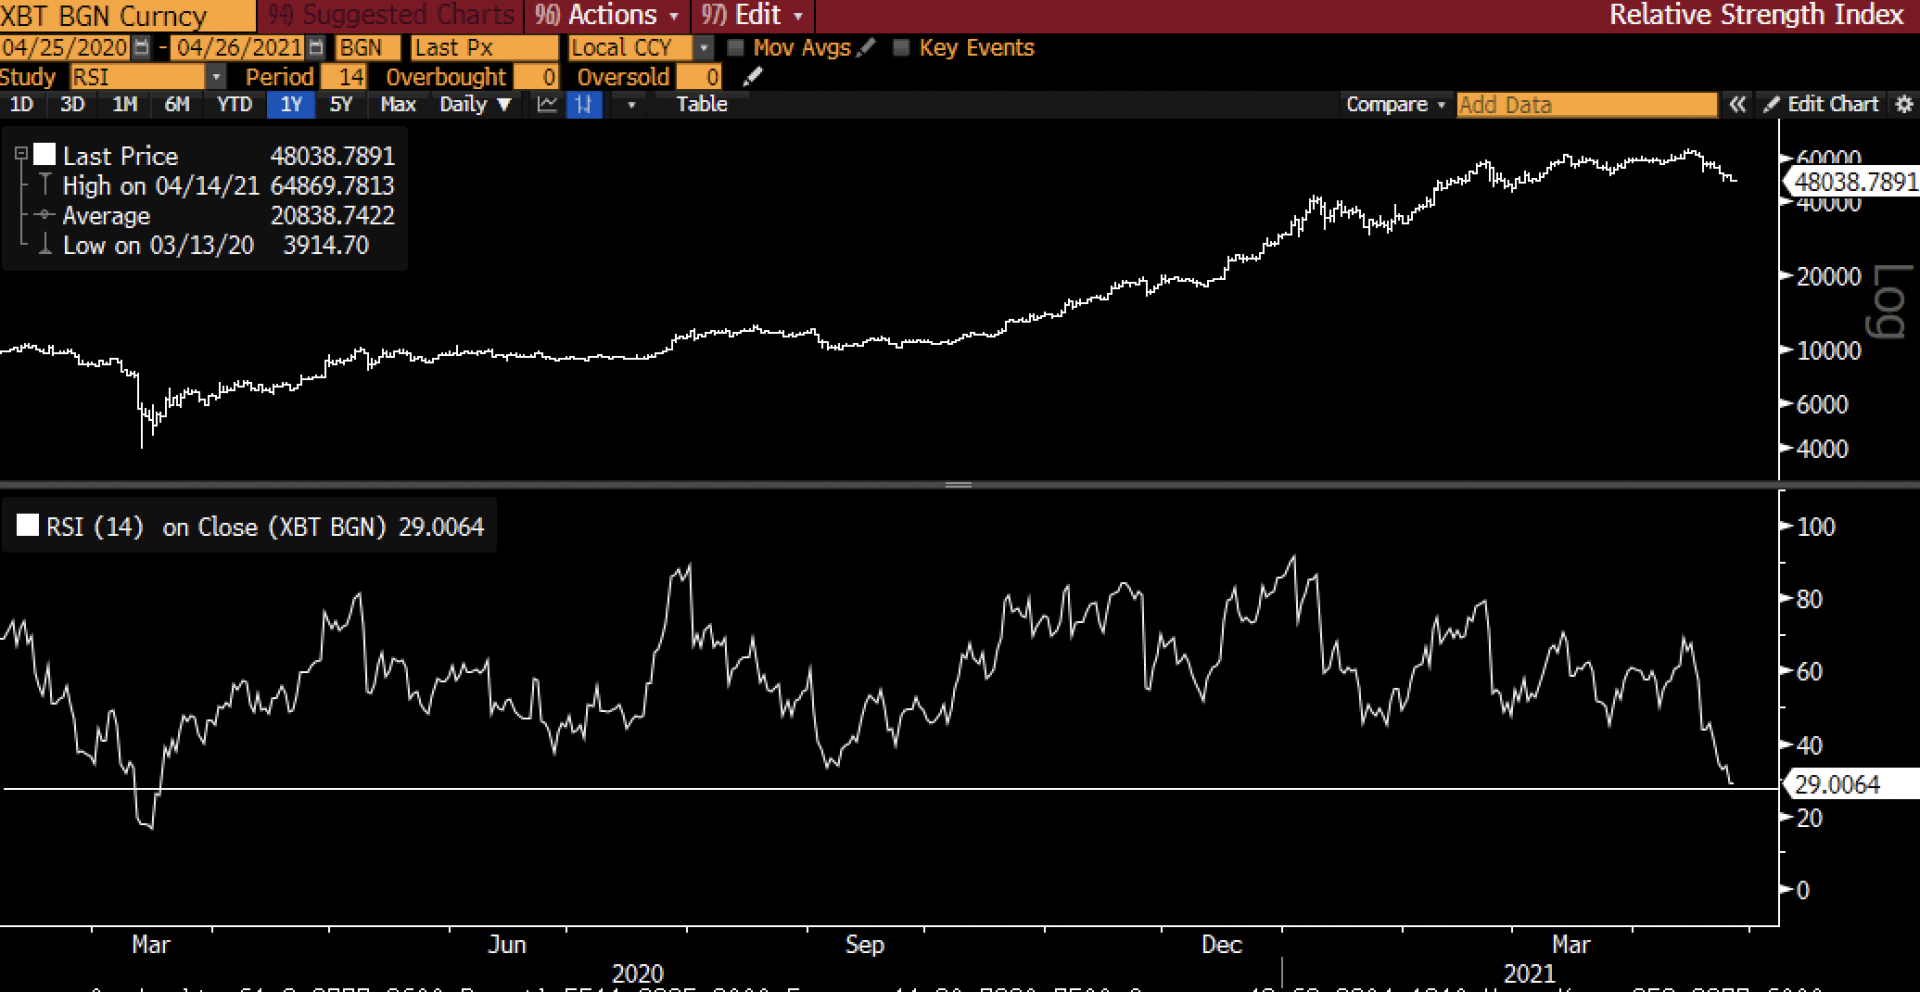
Task: Click the Edit Chart button
Action: pyautogui.click(x=1822, y=104)
